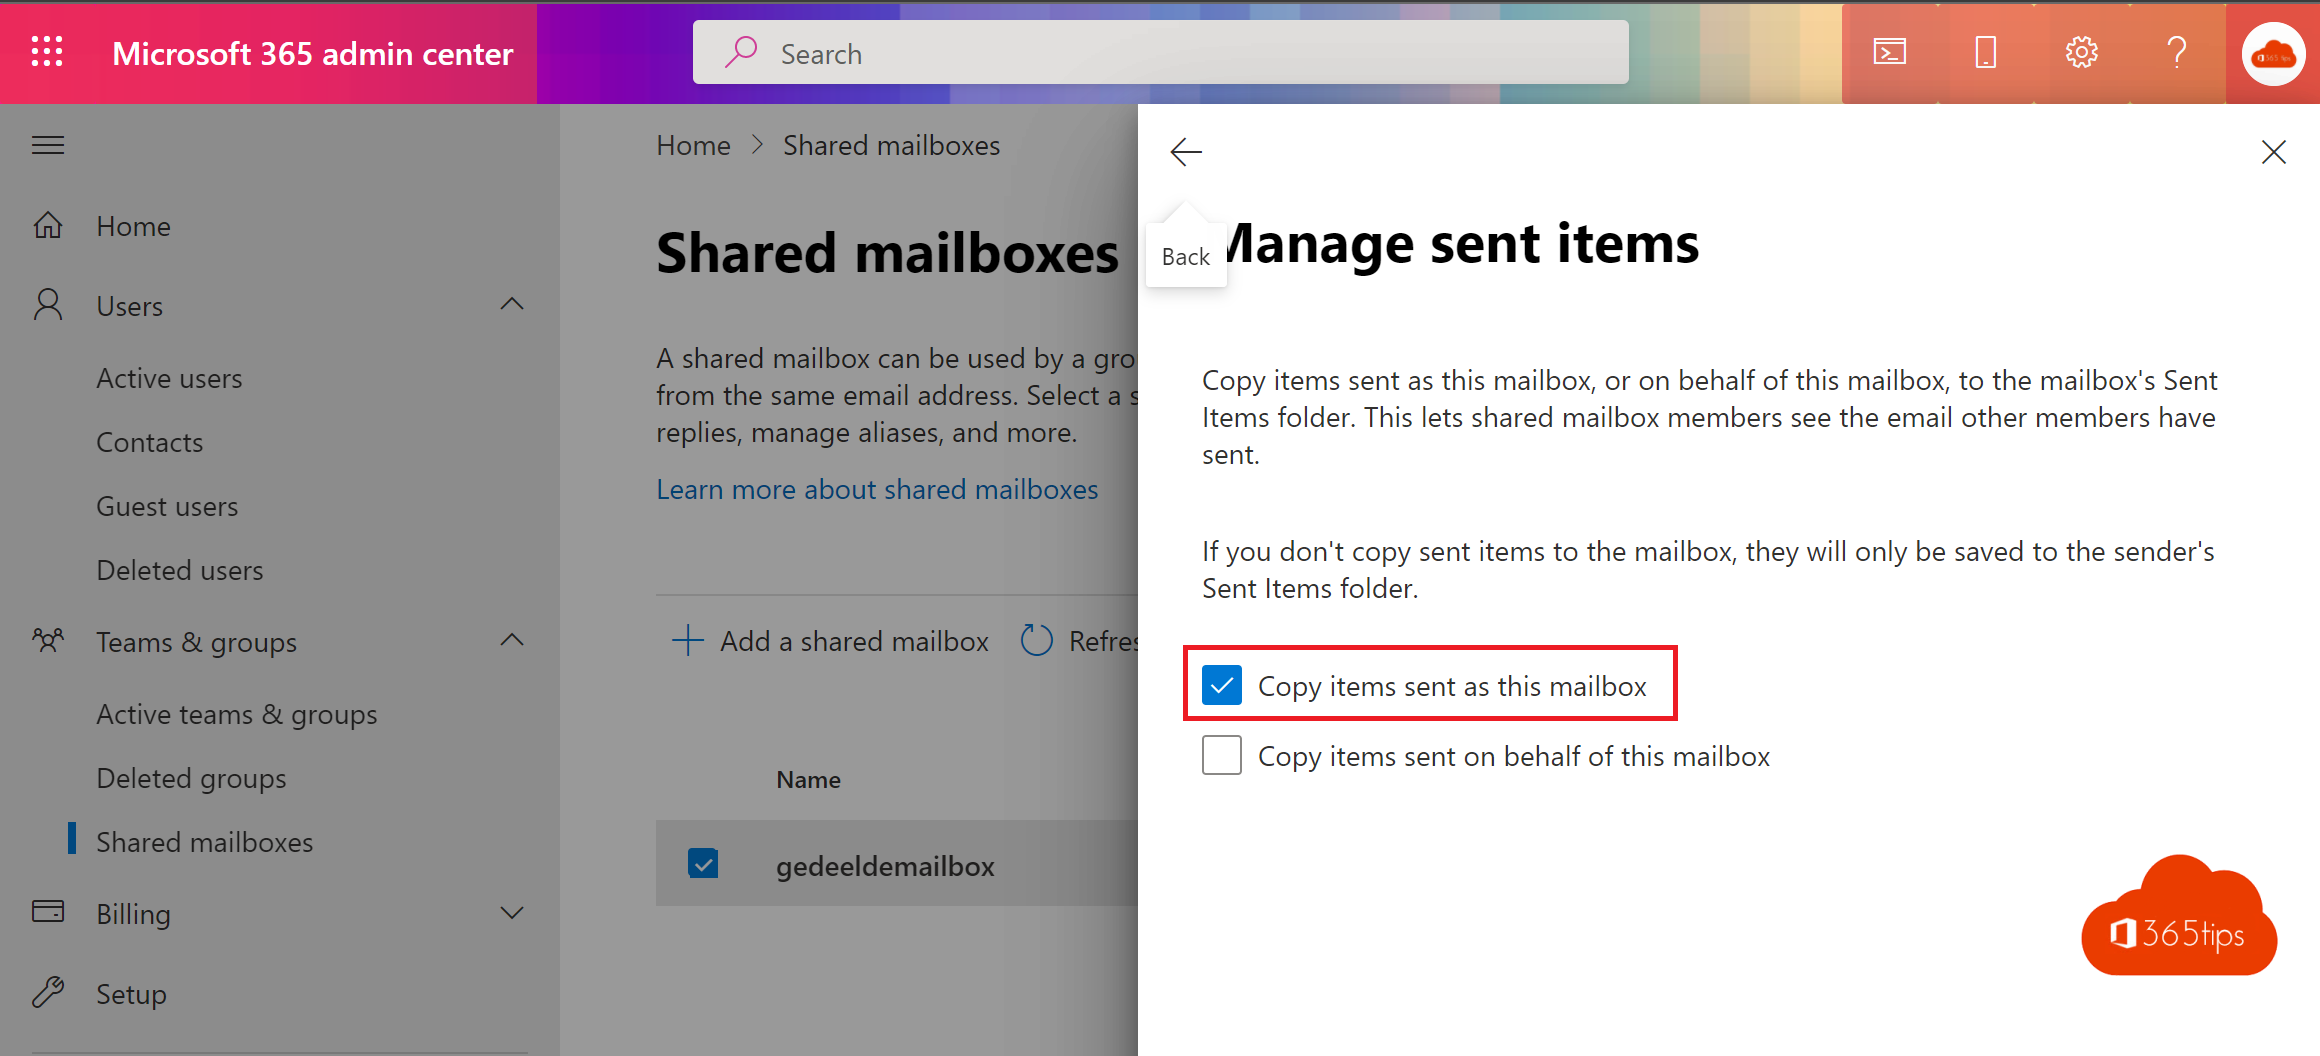Screen dimensions: 2320x1056
Task: Collapse the Teams & groups section
Action: pos(512,641)
